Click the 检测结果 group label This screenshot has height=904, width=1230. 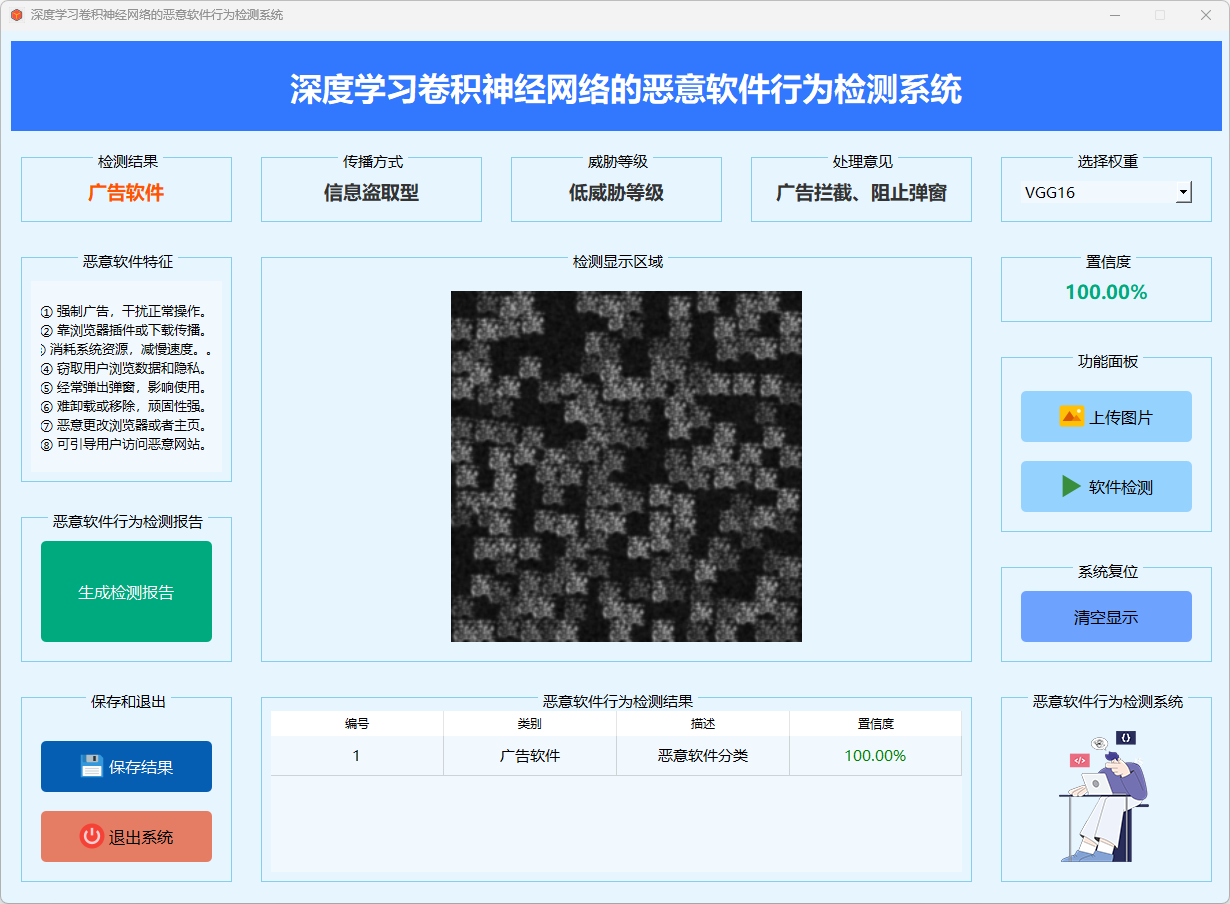pos(127,161)
